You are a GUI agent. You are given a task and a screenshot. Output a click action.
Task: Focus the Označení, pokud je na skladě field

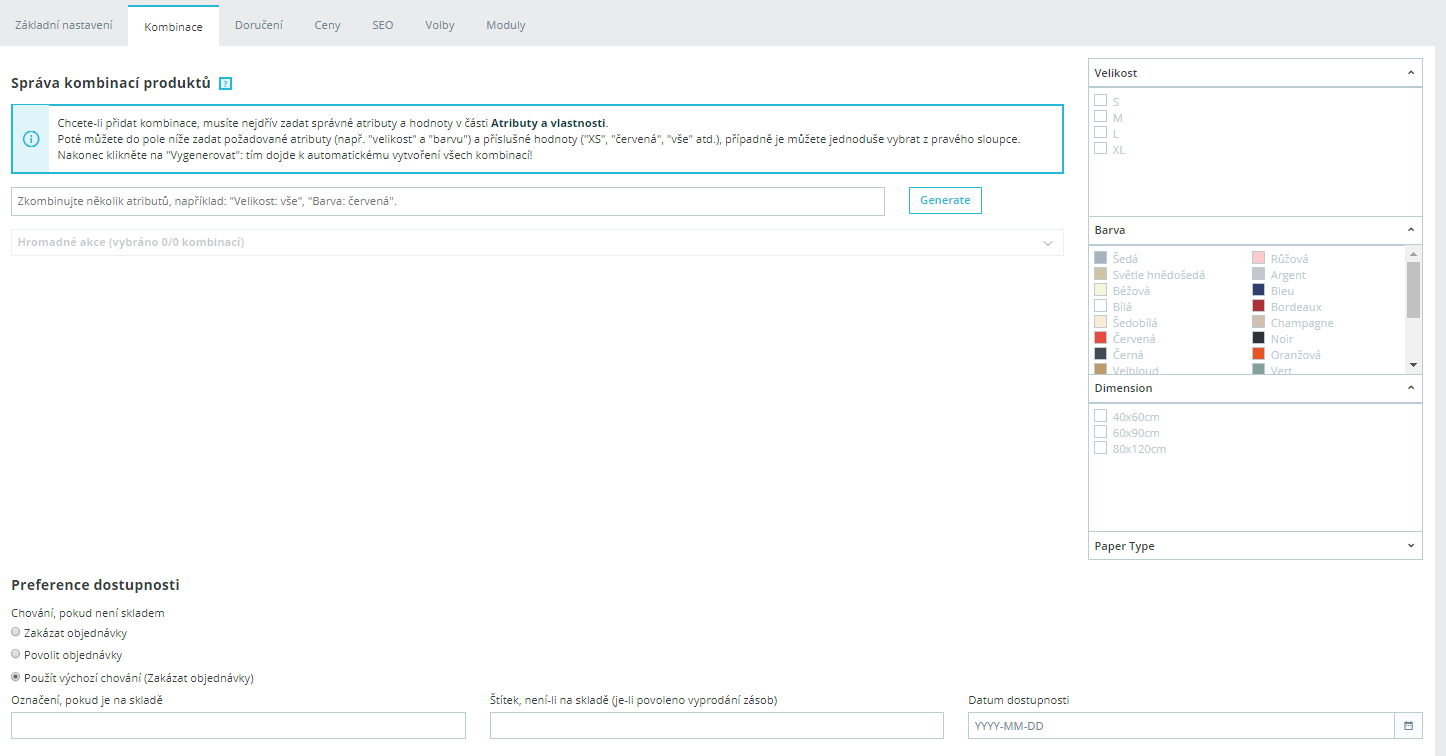click(238, 726)
